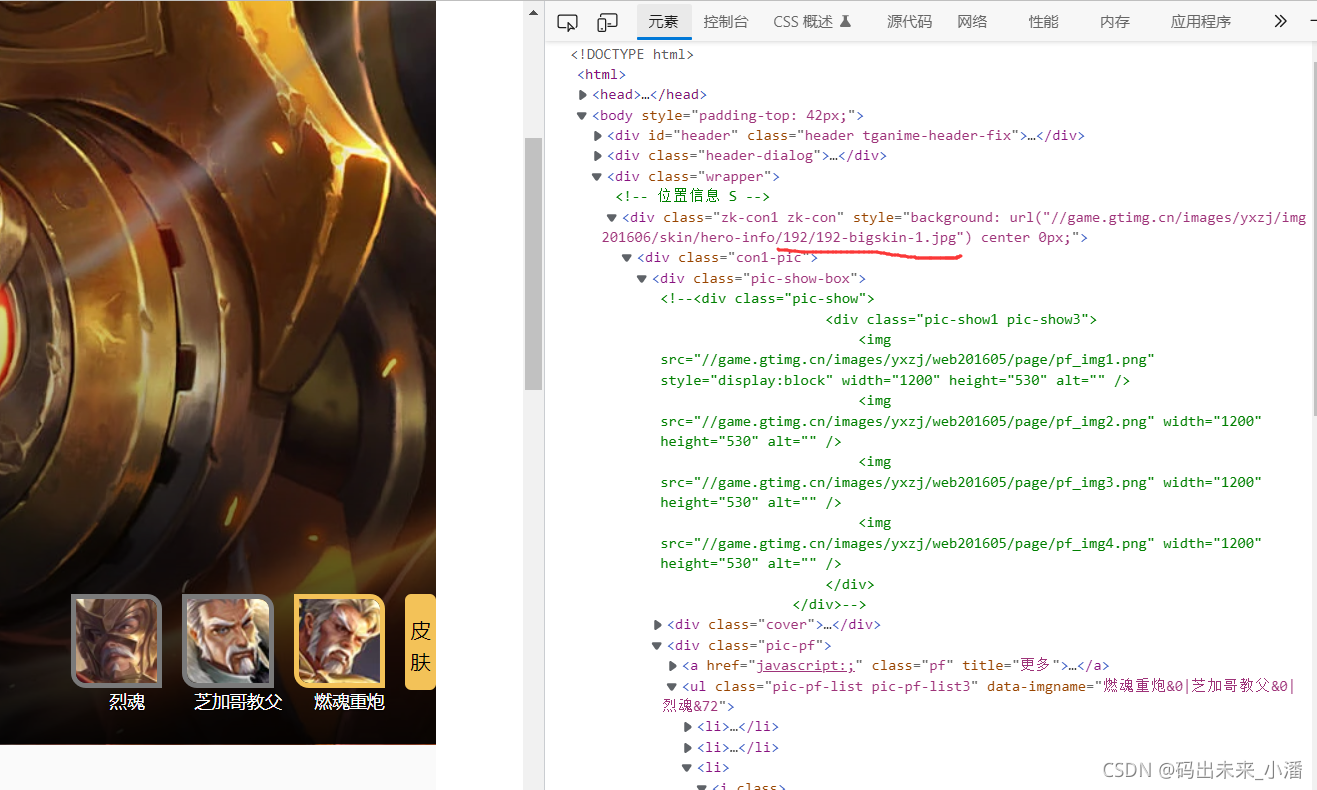Collapse the zk-con1 zk-con div node
Screen dimensions: 1317x790
(x=612, y=217)
